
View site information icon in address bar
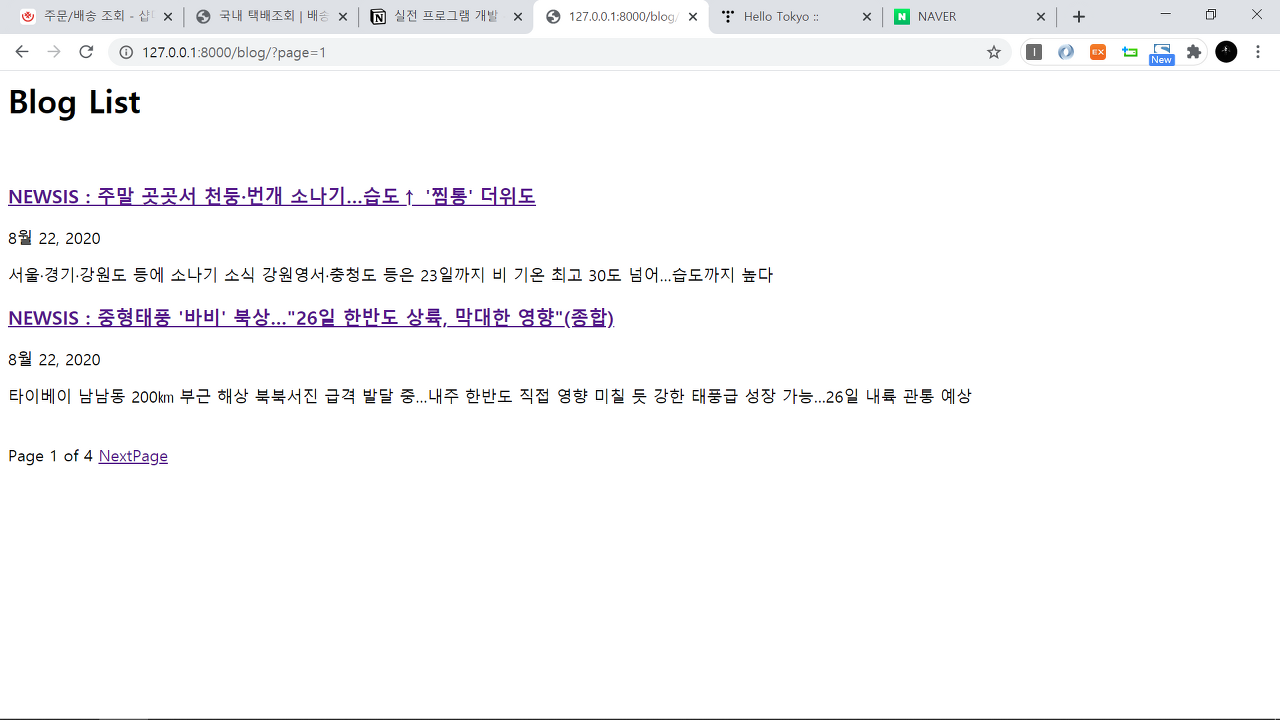pyautogui.click(x=126, y=52)
